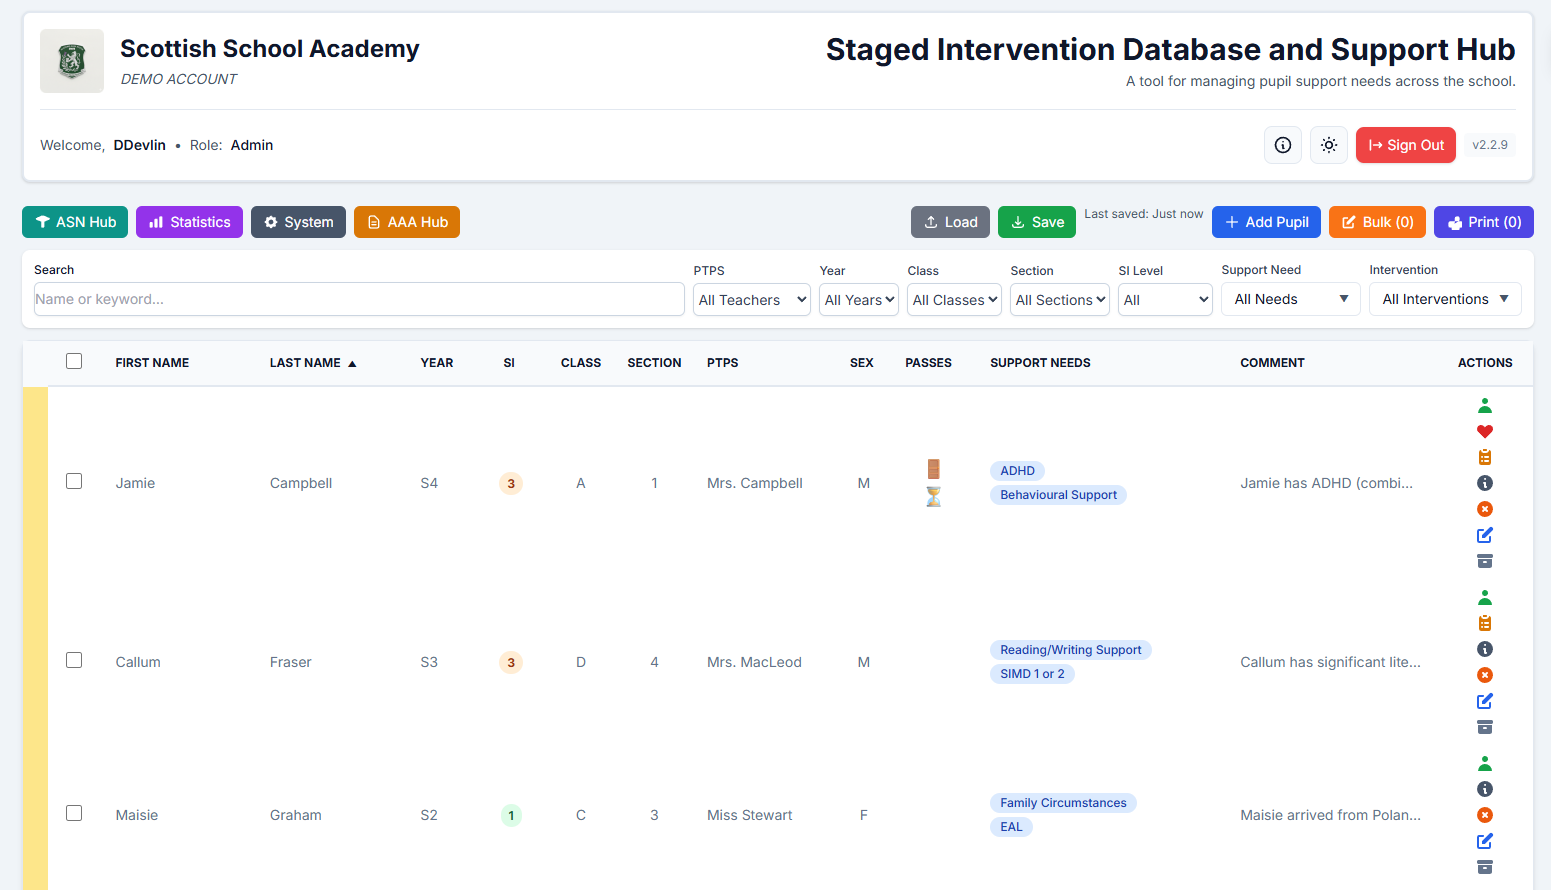Click the orange clipboard icon for Callum Fraser
Screen dimensions: 1551x890
(x=1484, y=624)
